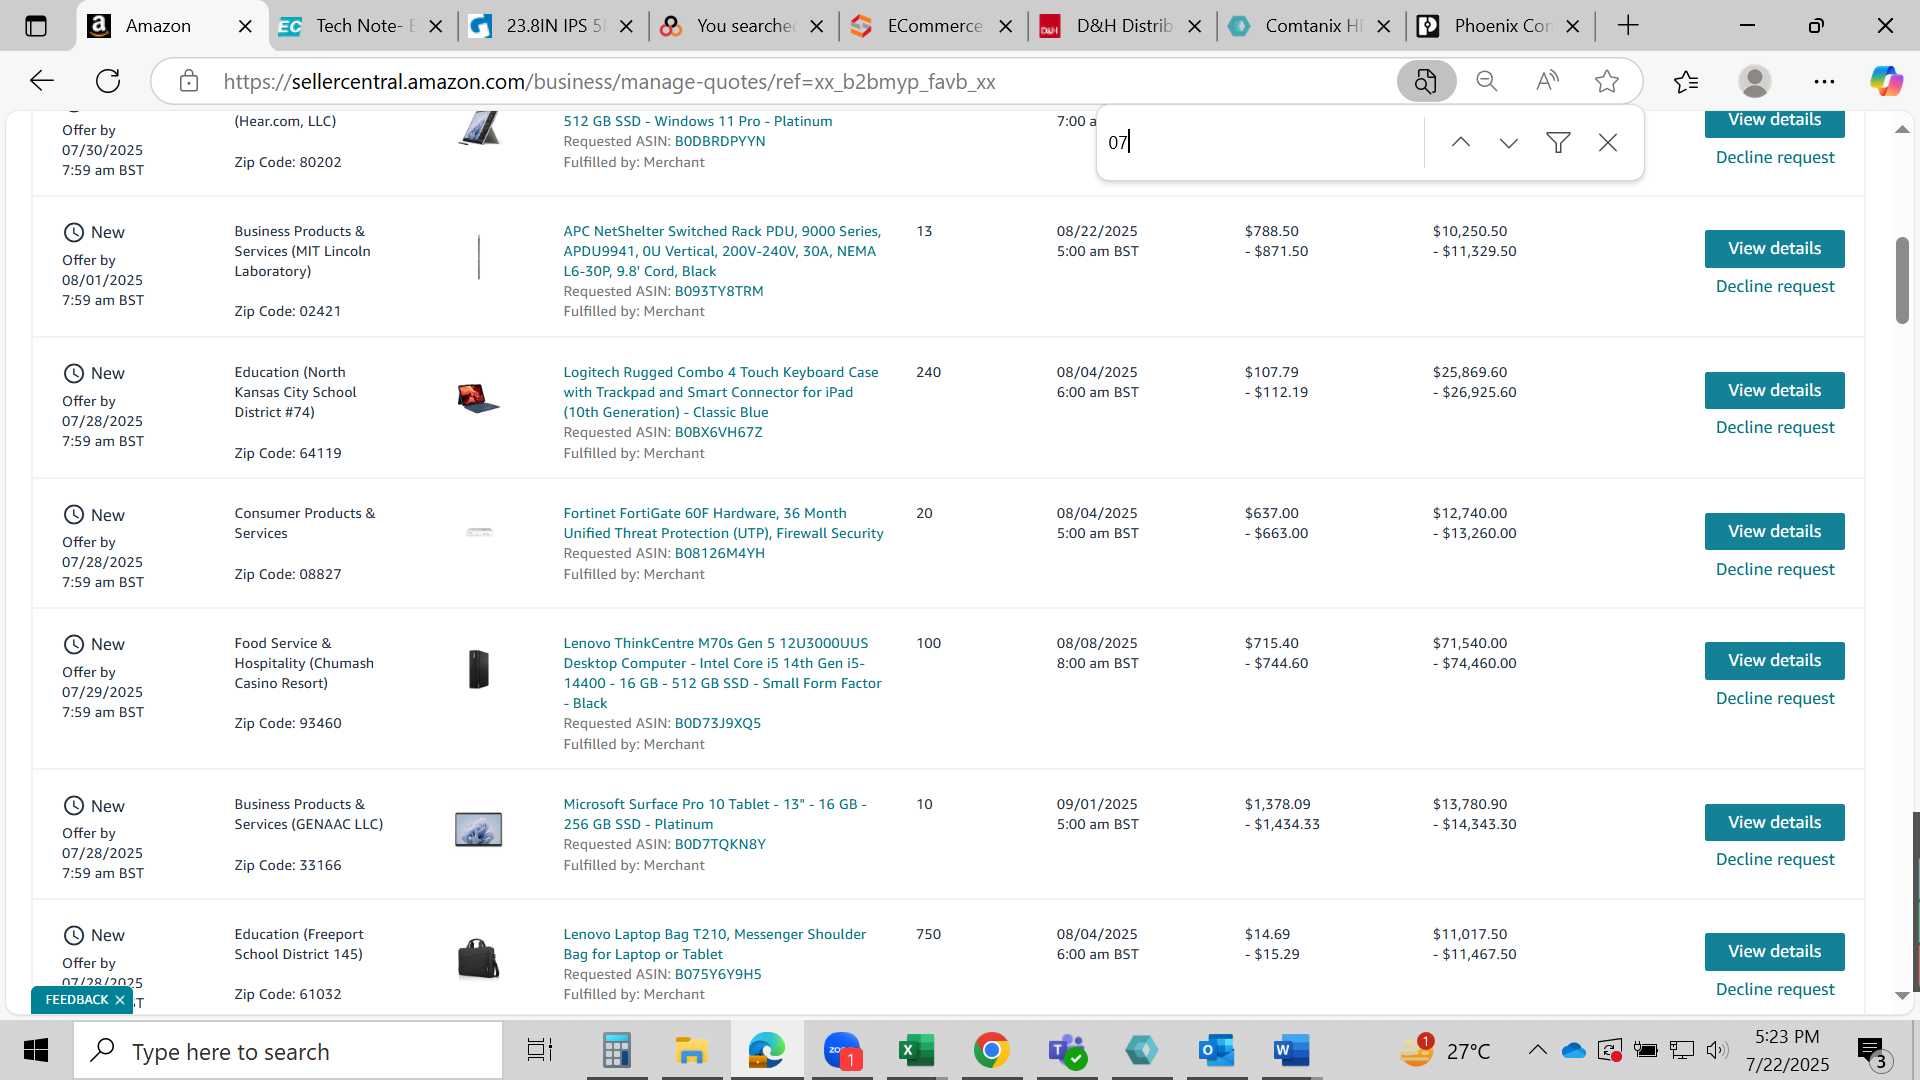Open tab actions menu icon
1920x1080 pixels.
click(x=36, y=26)
